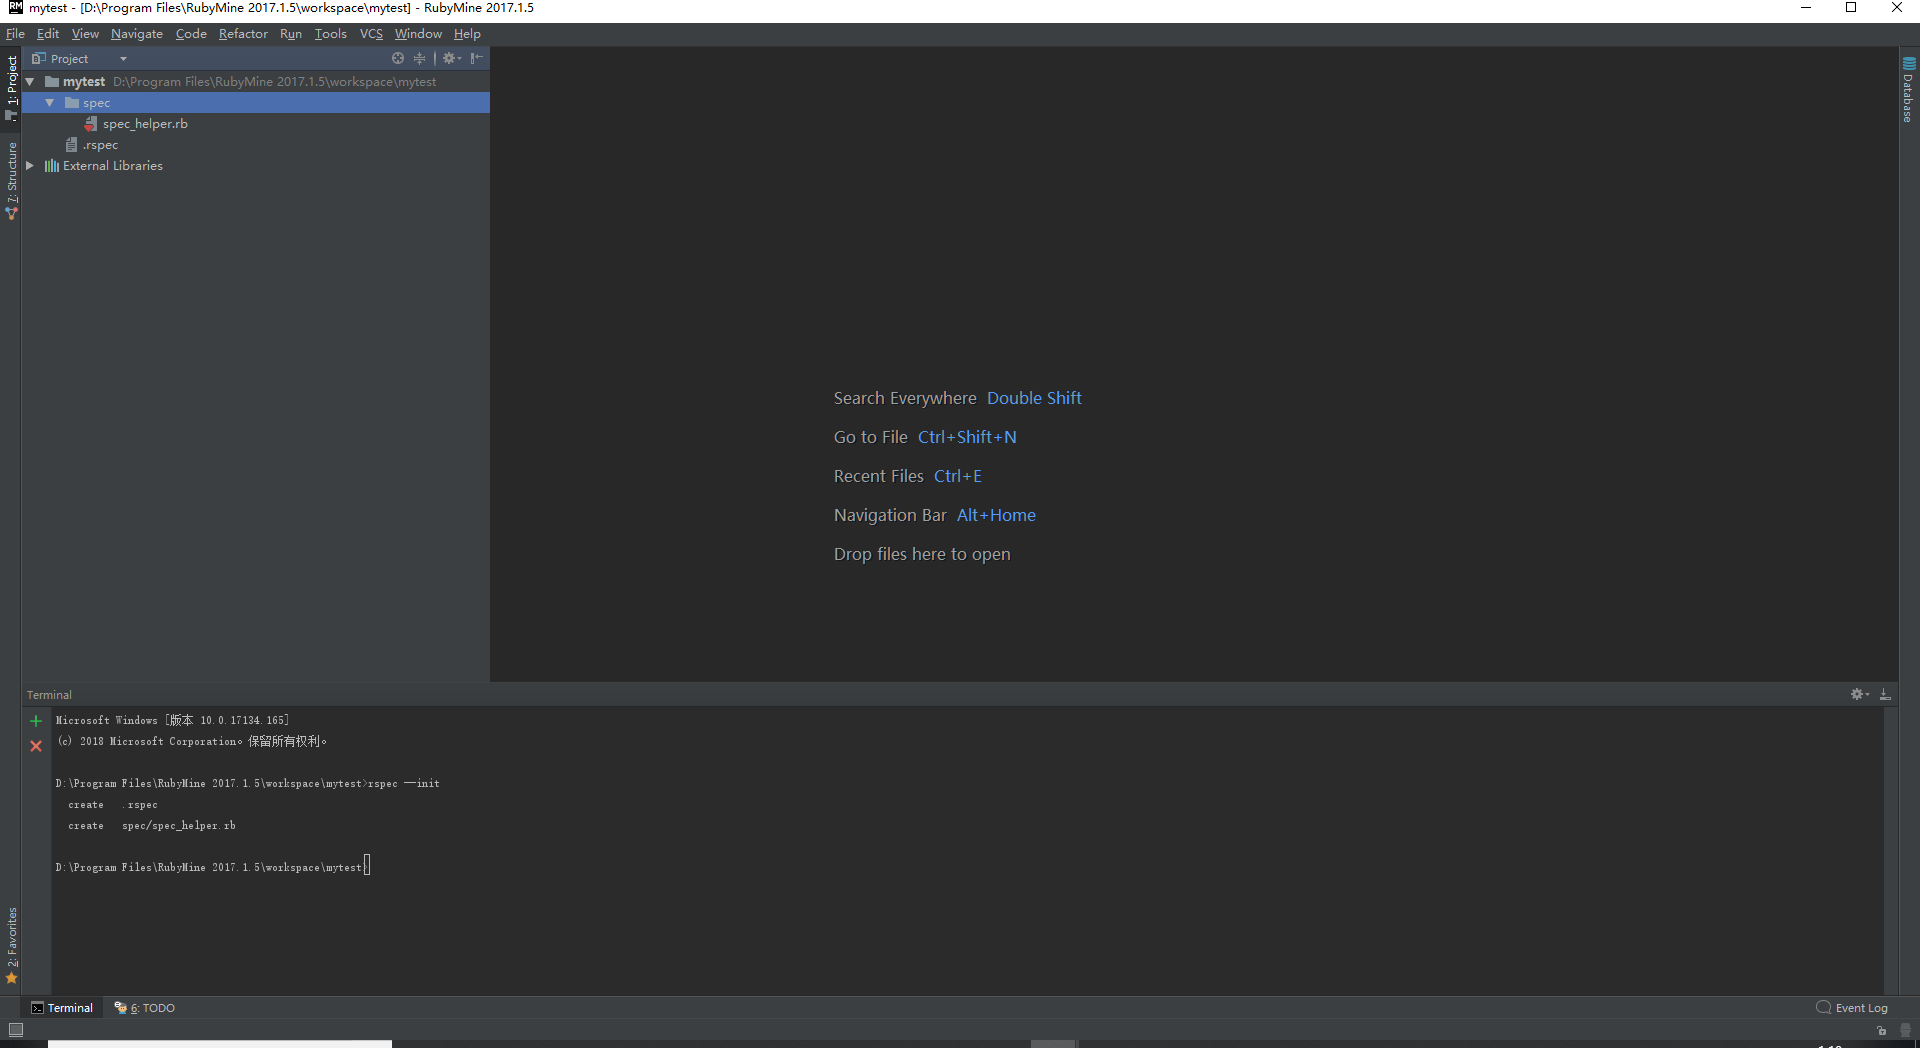Image resolution: width=1920 pixels, height=1048 pixels.
Task: Open the Project view dropdown arrow
Action: (x=123, y=59)
